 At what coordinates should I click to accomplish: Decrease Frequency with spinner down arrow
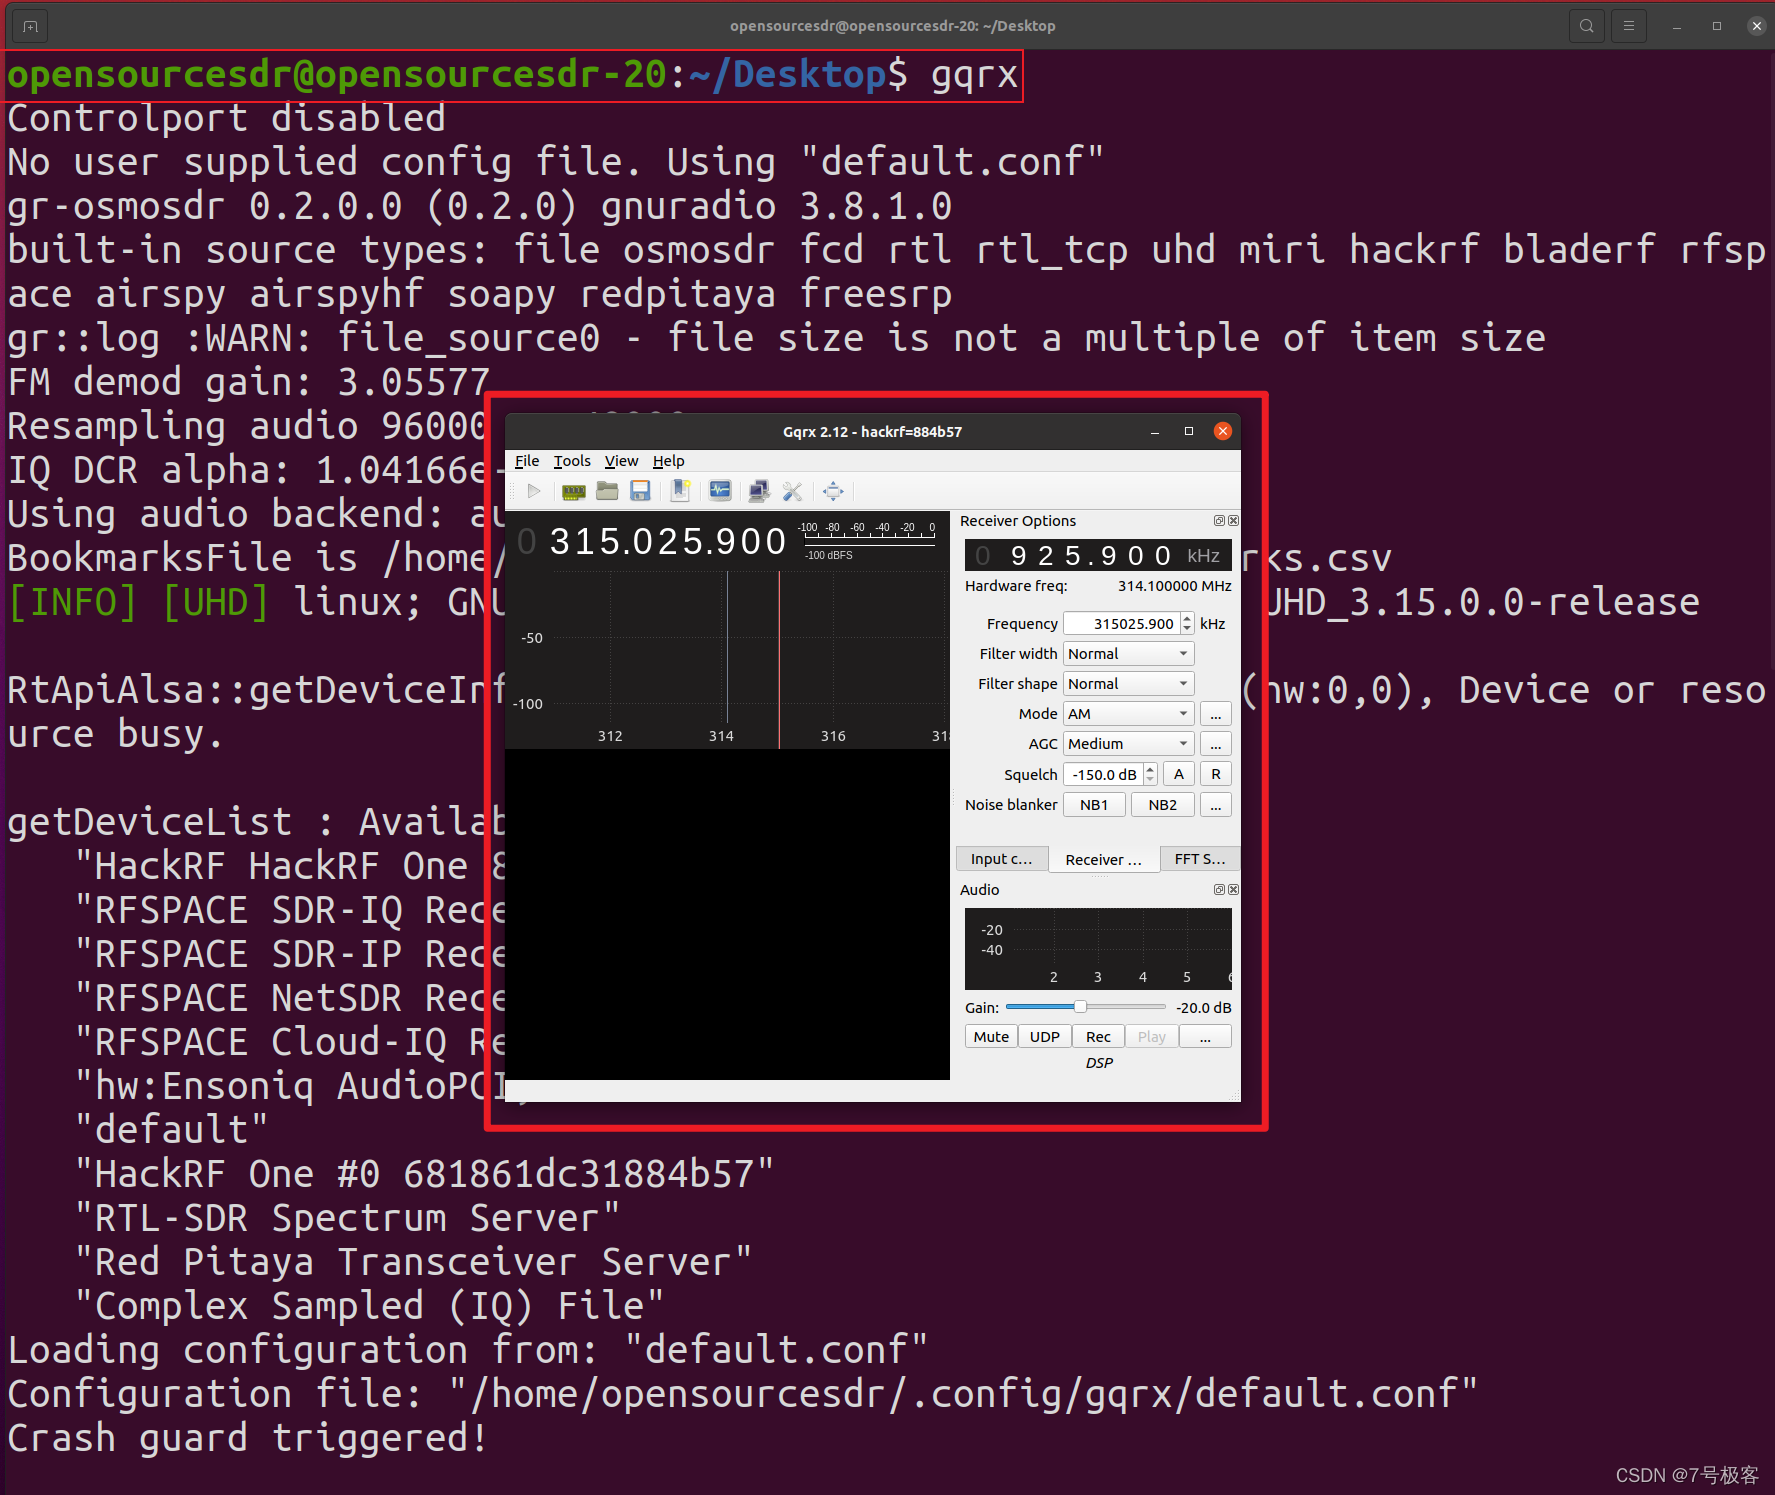coord(1187,629)
